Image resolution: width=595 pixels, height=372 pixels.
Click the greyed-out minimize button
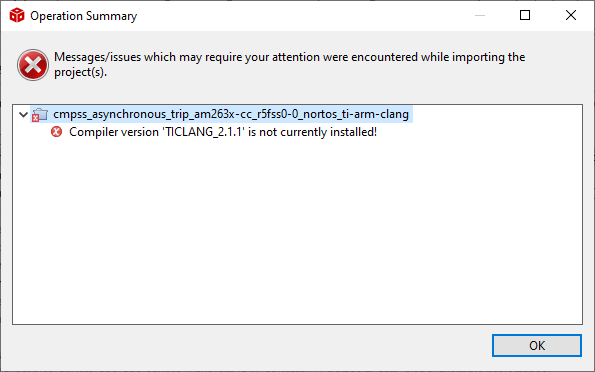tap(480, 15)
